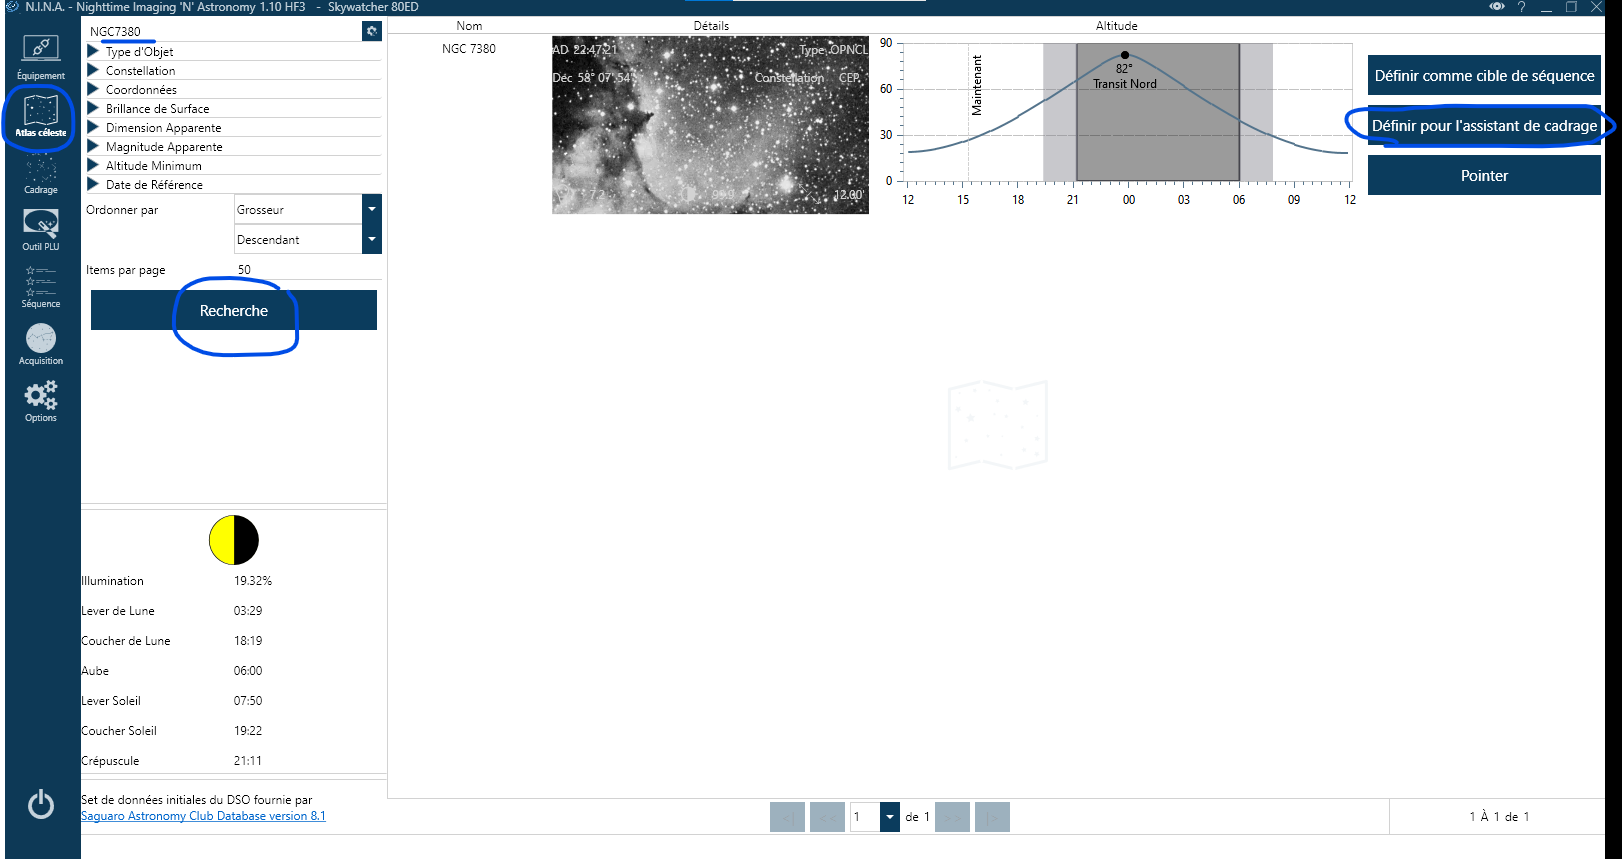Open the Équipement tab

pyautogui.click(x=41, y=58)
